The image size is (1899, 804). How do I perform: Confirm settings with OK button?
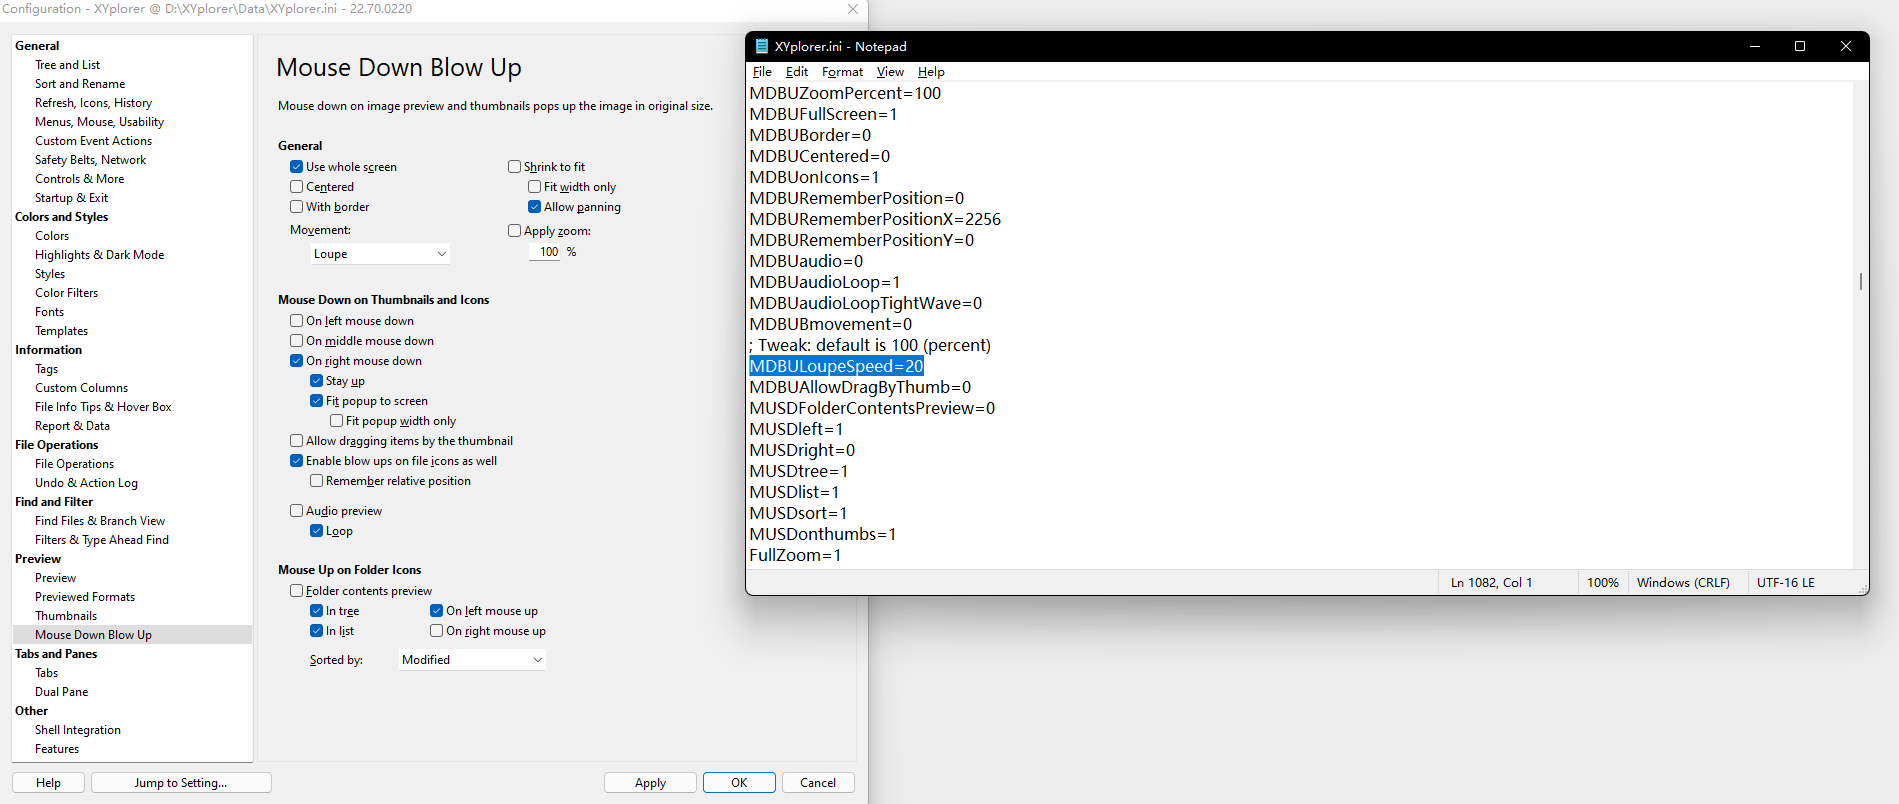pos(739,783)
